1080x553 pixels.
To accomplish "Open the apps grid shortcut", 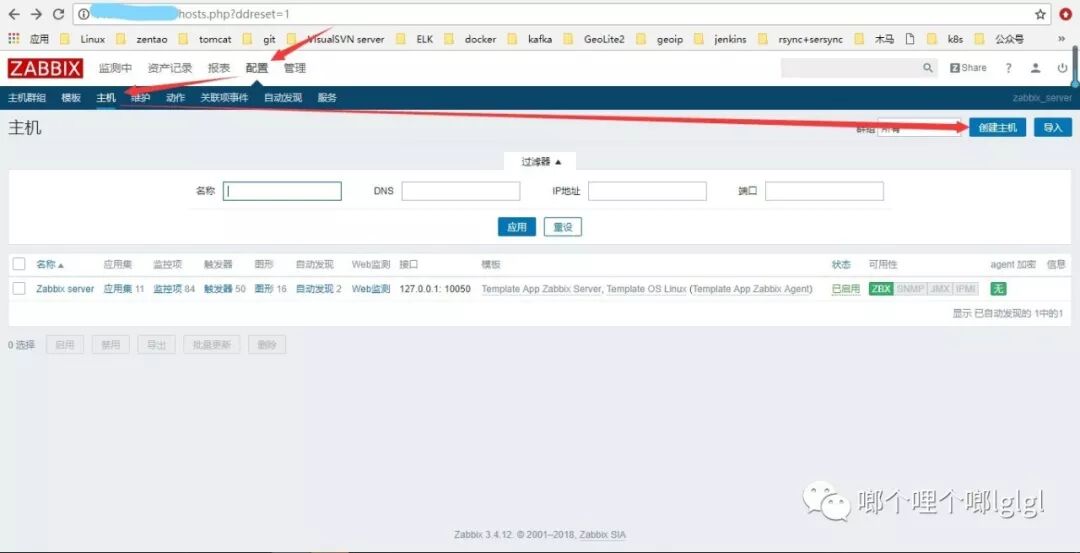I will tap(14, 39).
